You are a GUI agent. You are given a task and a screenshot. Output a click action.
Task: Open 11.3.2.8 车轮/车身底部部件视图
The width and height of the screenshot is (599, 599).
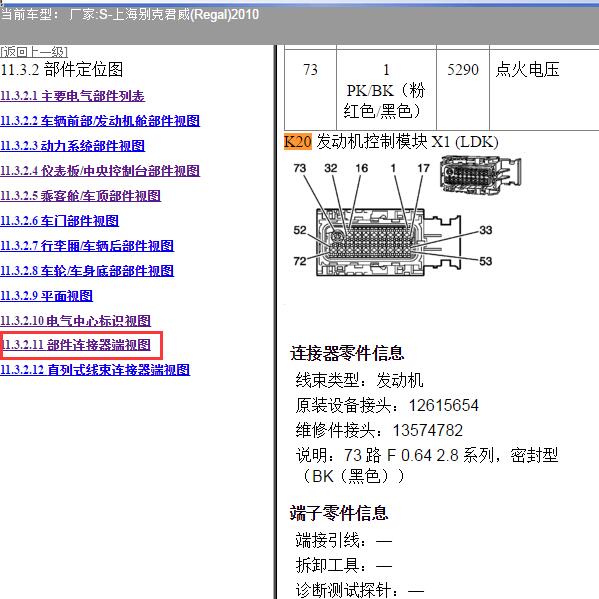point(87,270)
